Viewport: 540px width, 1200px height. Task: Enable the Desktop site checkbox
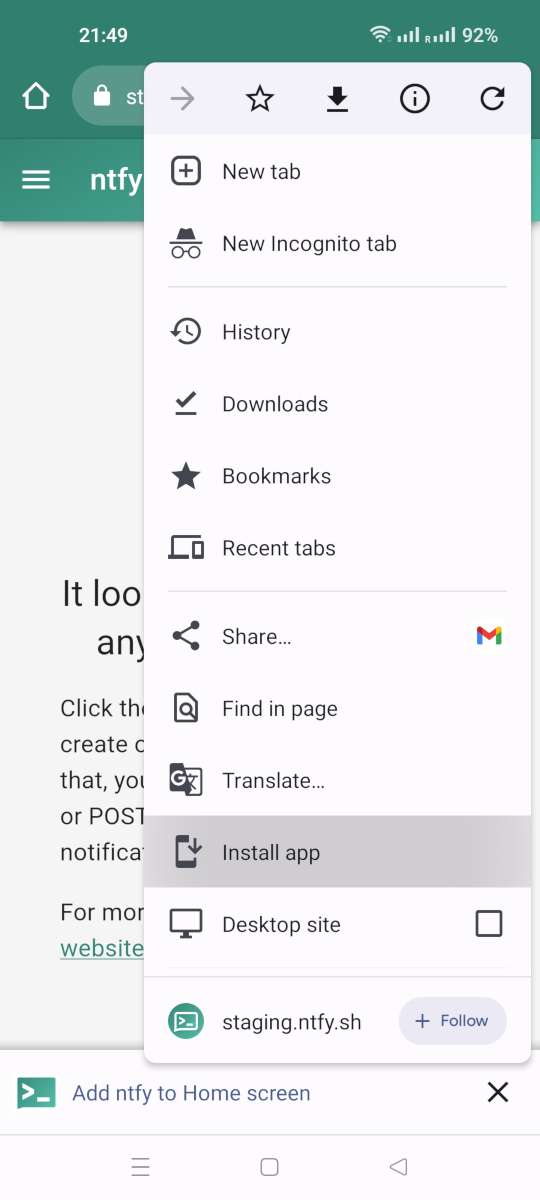(489, 924)
